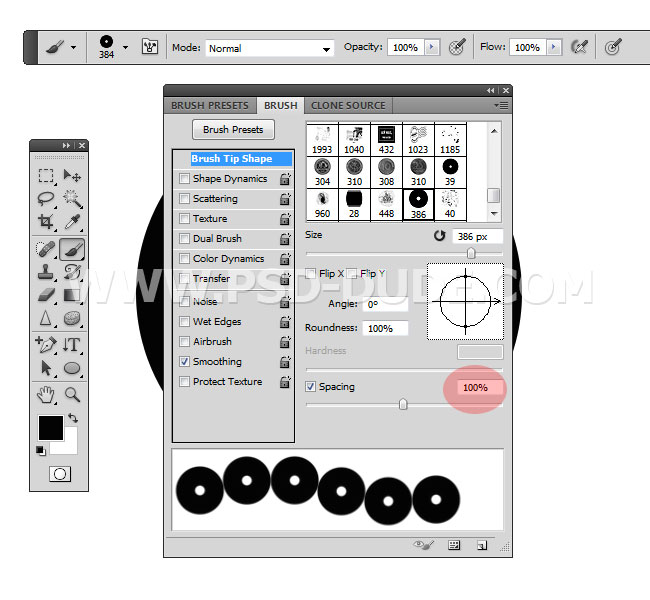Click the Spacing 100% input field
The height and width of the screenshot is (600, 650).
coord(480,388)
